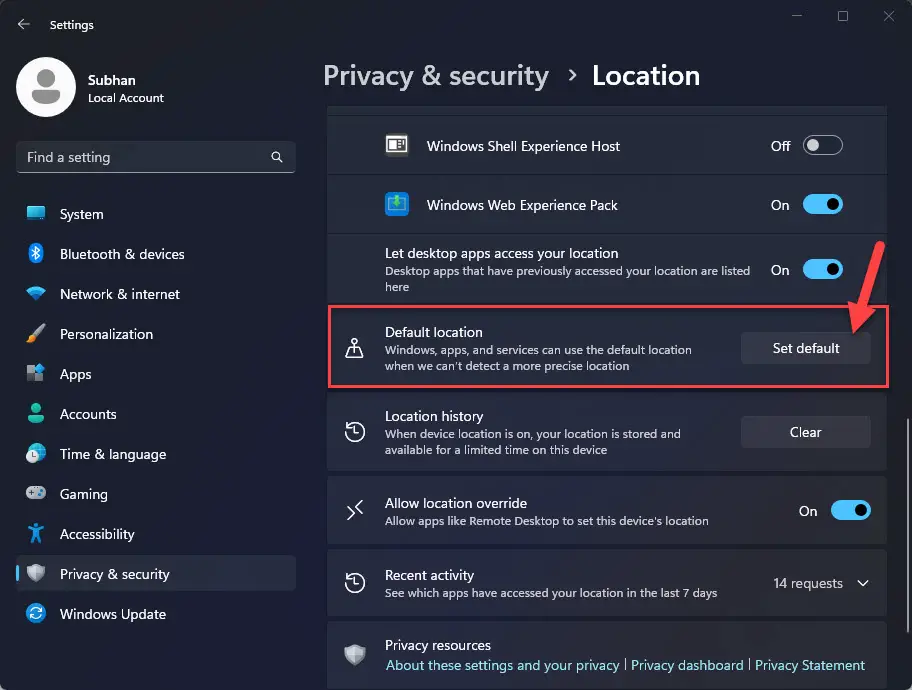The image size is (912, 690).
Task: Click the Gaming controller icon
Action: click(36, 493)
